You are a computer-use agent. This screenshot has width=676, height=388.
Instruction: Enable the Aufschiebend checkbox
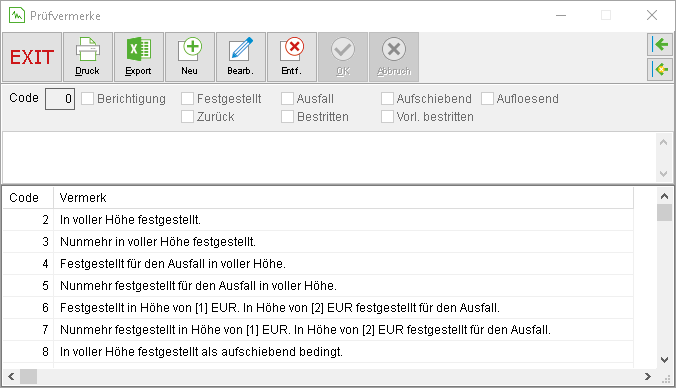[x=387, y=99]
